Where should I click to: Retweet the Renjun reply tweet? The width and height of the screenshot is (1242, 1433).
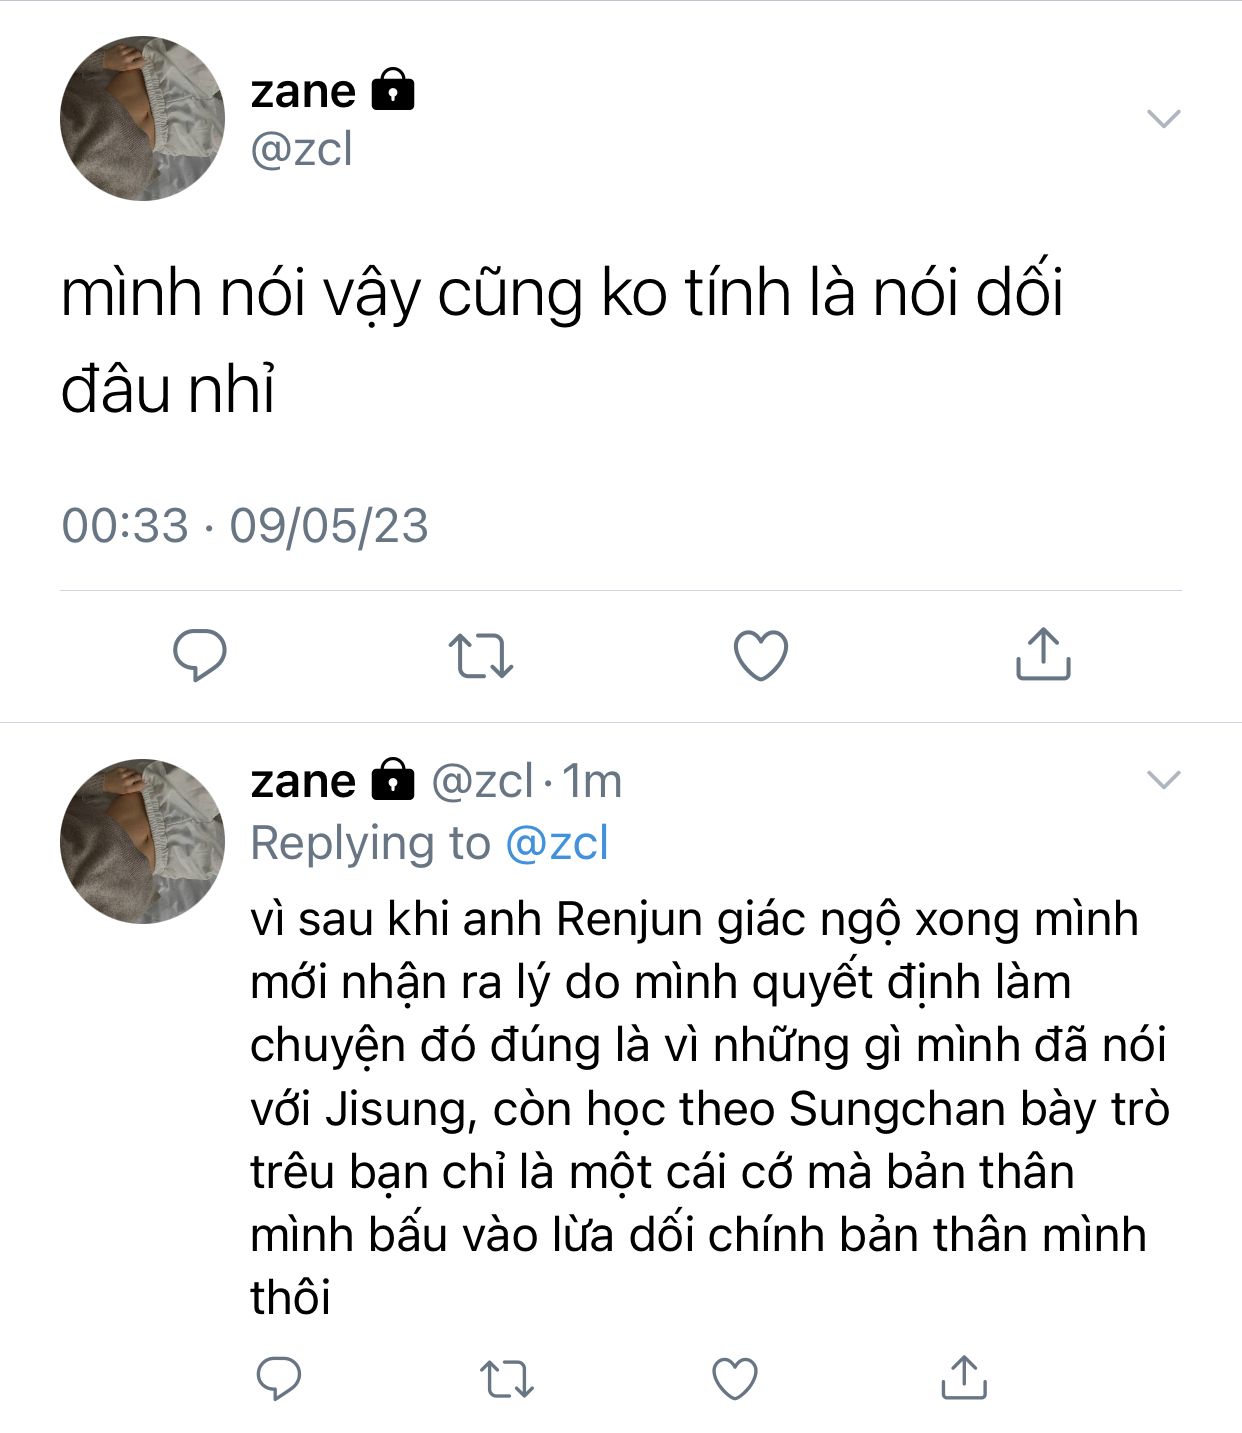507,1379
